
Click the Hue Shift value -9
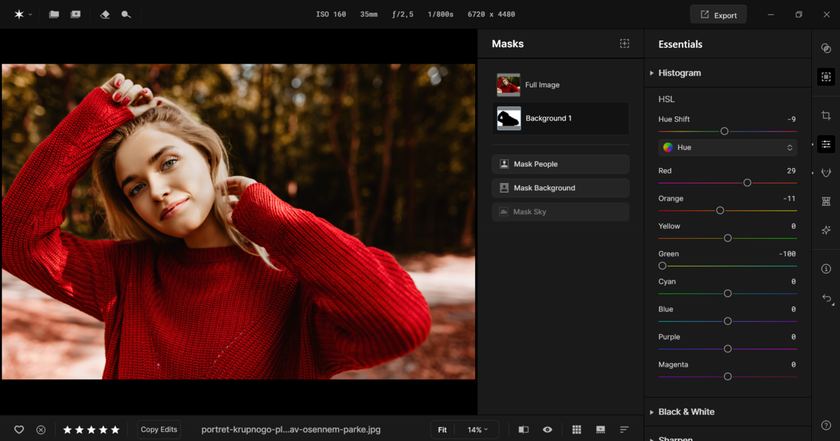pyautogui.click(x=791, y=119)
